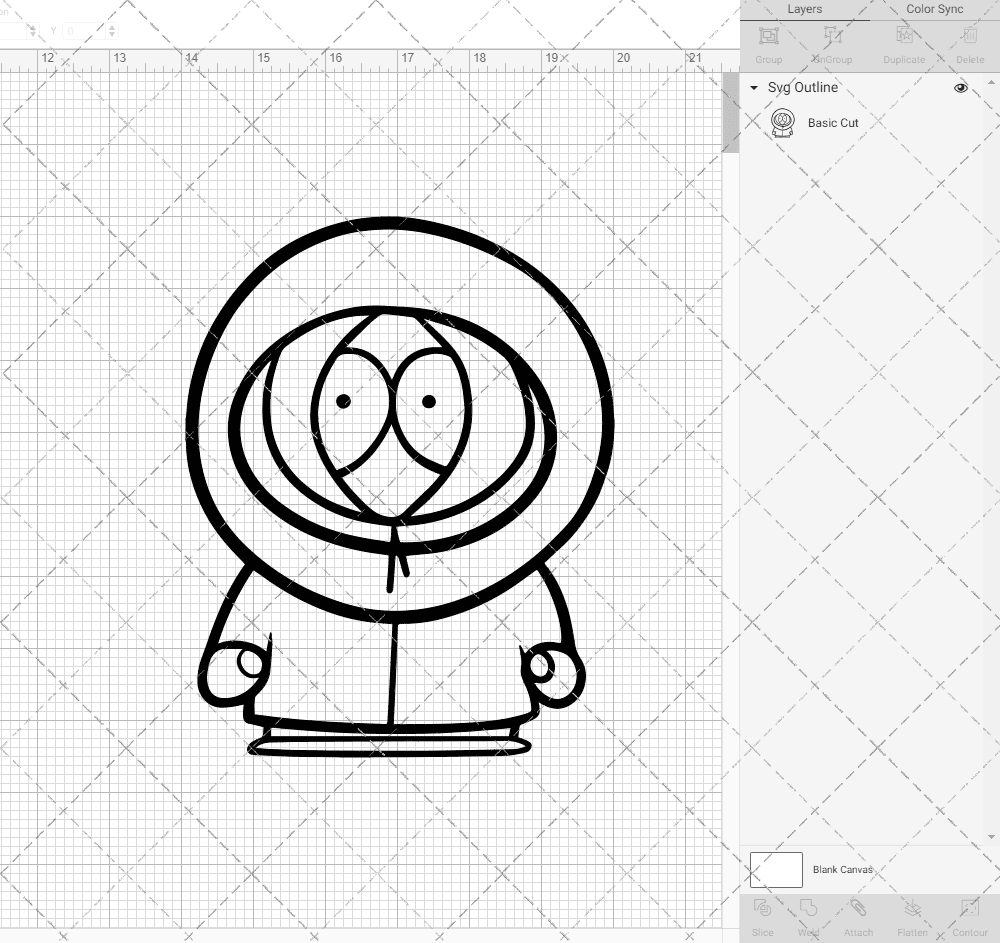The height and width of the screenshot is (943, 1000).
Task: Click the Blank Canvas label
Action: (842, 870)
